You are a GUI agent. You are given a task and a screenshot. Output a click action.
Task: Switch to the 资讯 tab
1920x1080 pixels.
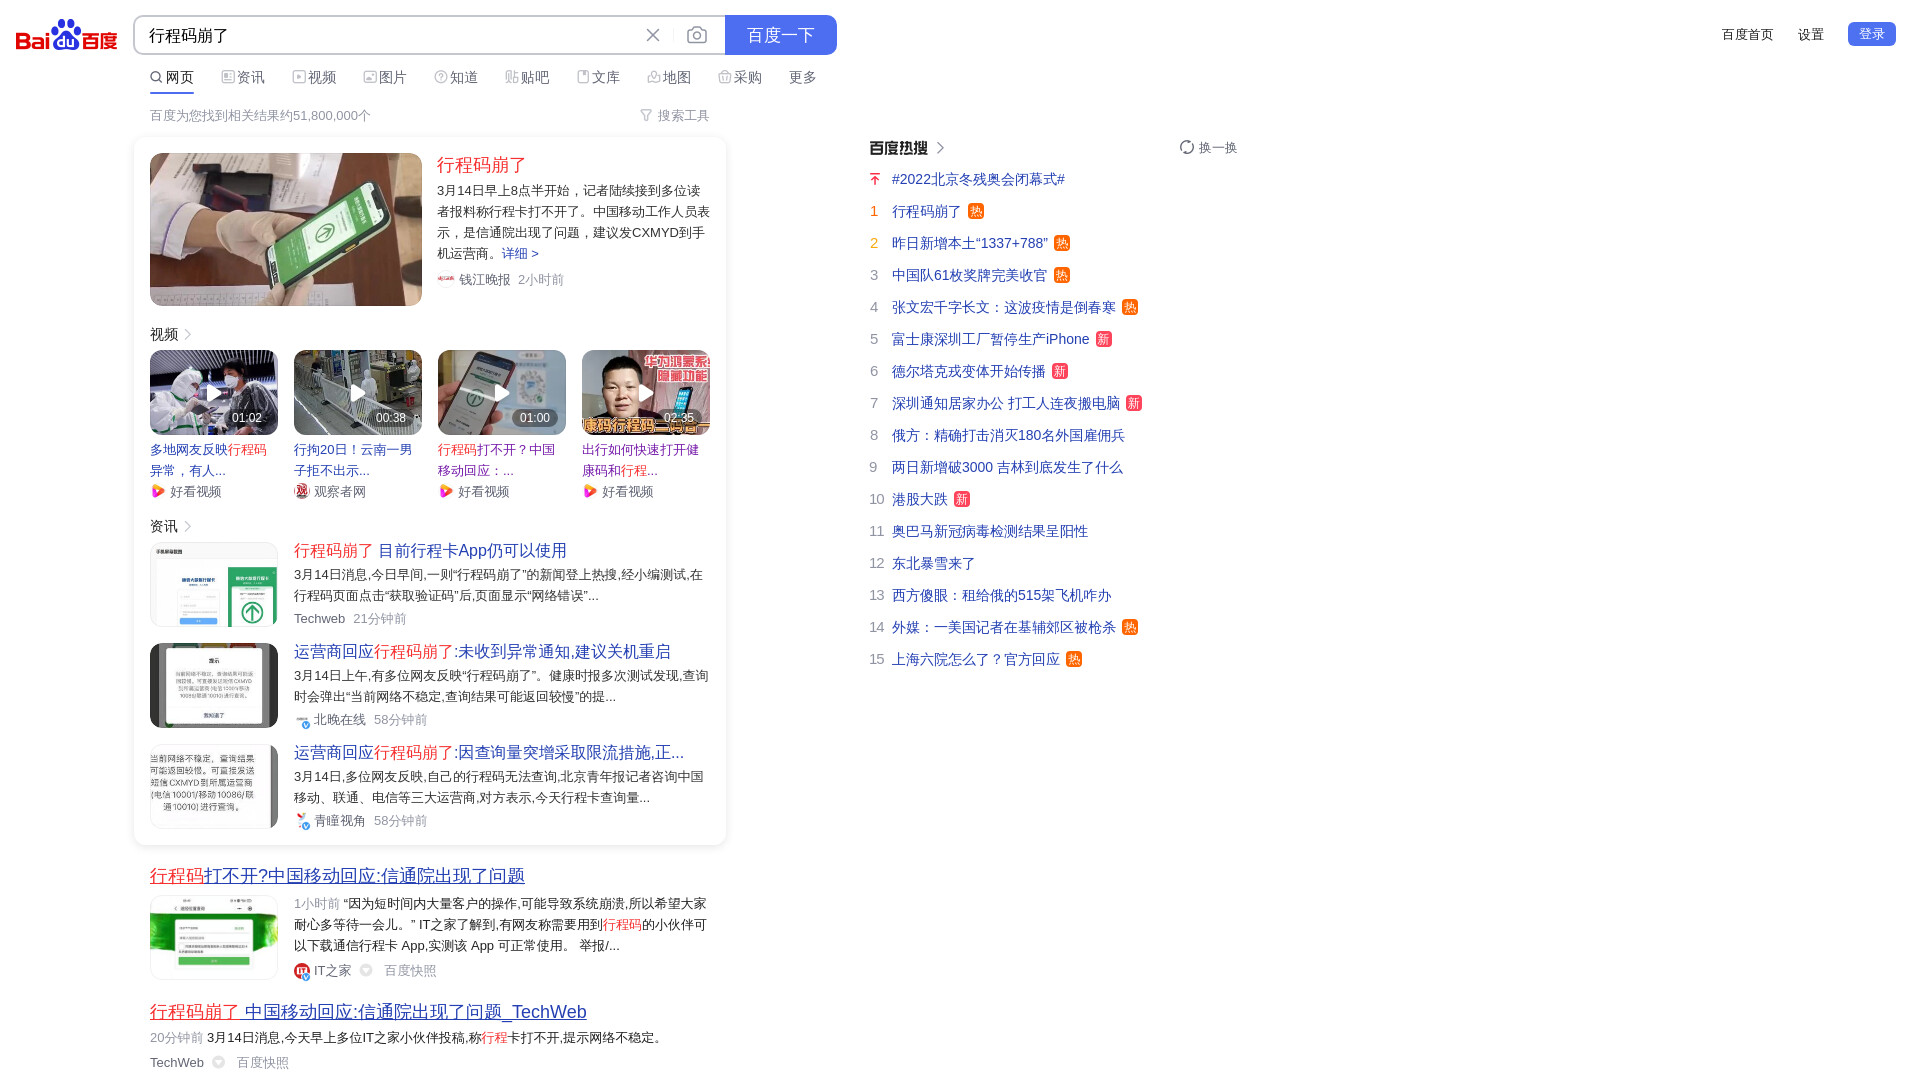243,77
